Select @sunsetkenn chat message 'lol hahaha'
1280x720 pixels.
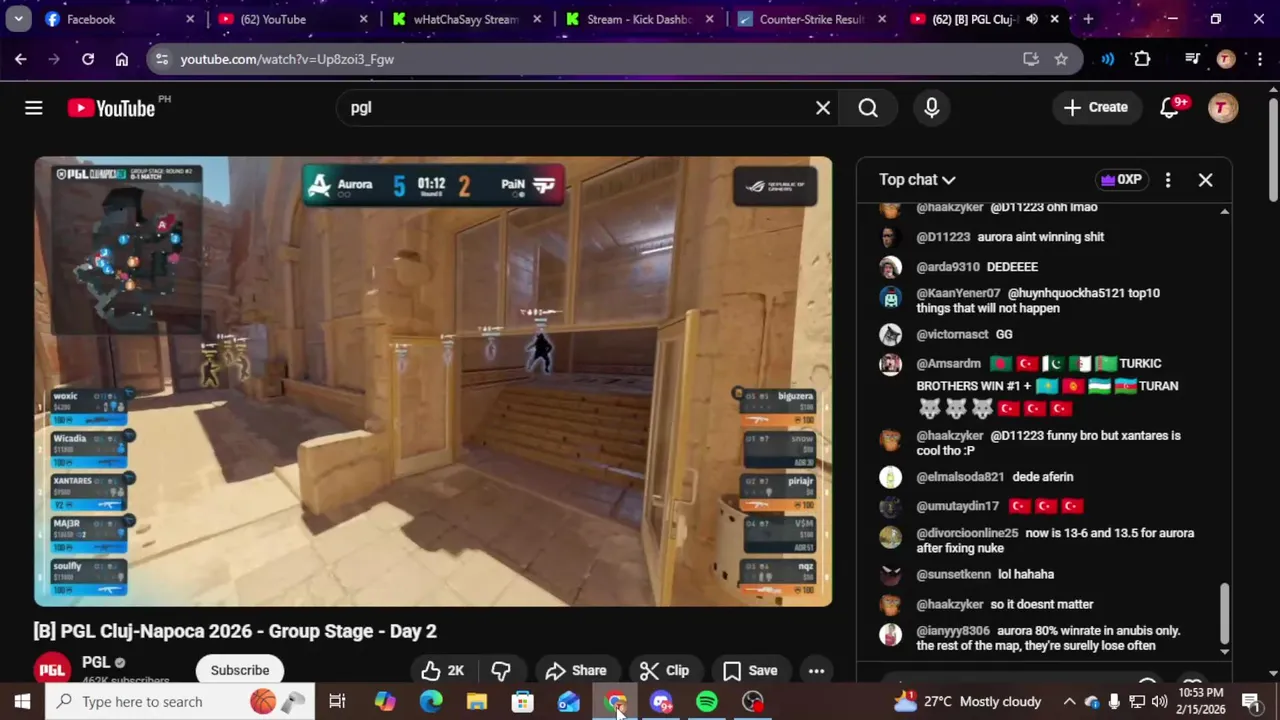[x=1026, y=574]
